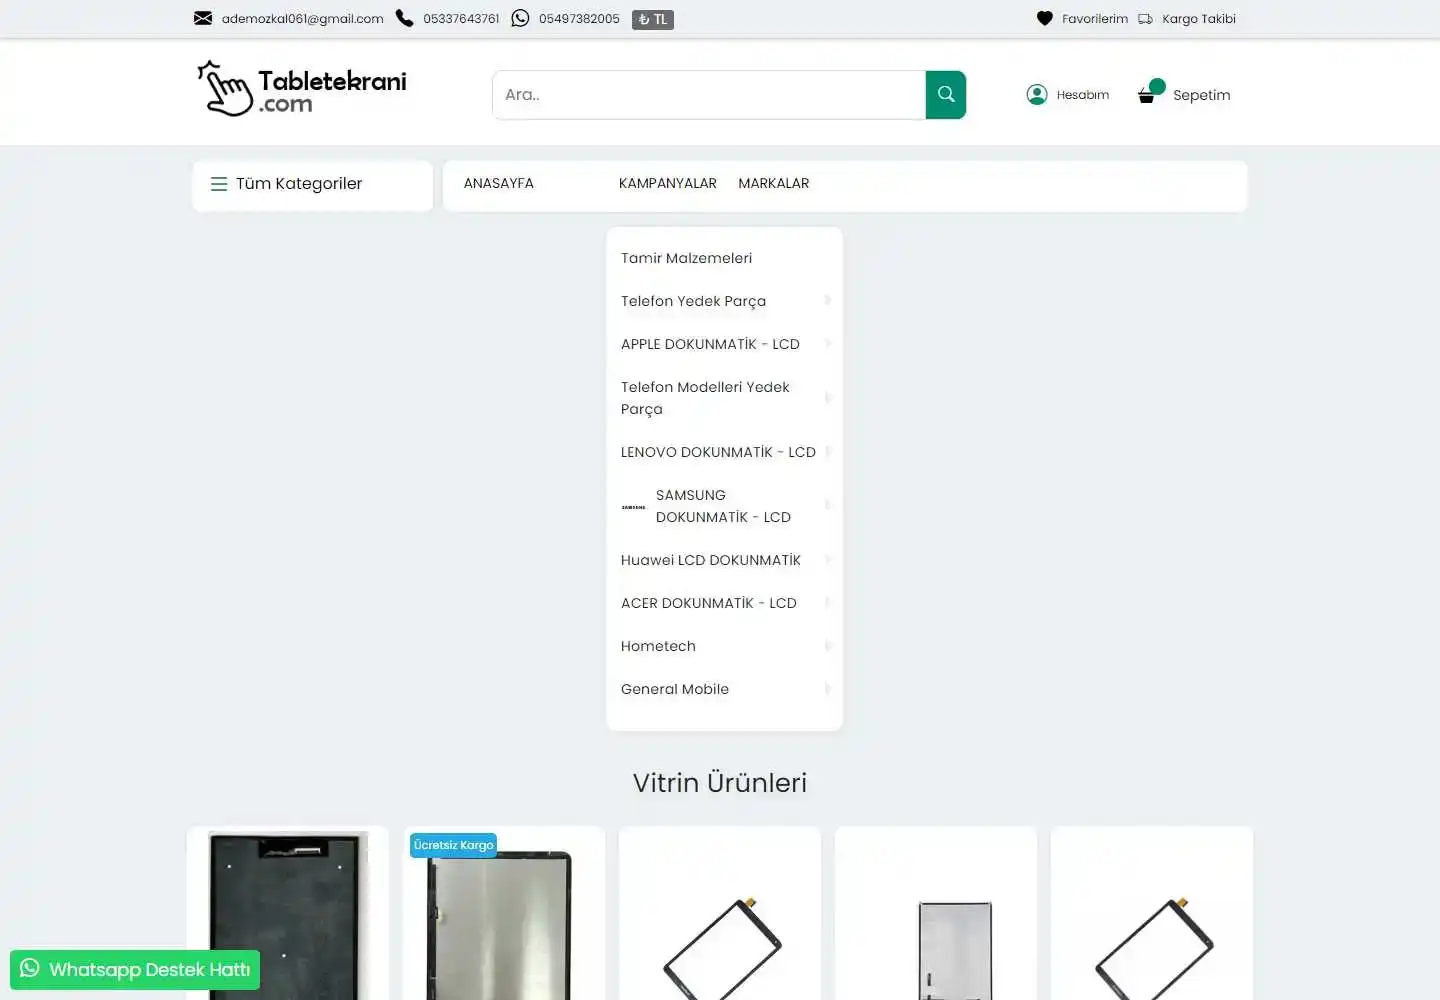Select Huawei LCD DOKUNMATİK category
Screen dimensions: 1440x1000
click(711, 560)
